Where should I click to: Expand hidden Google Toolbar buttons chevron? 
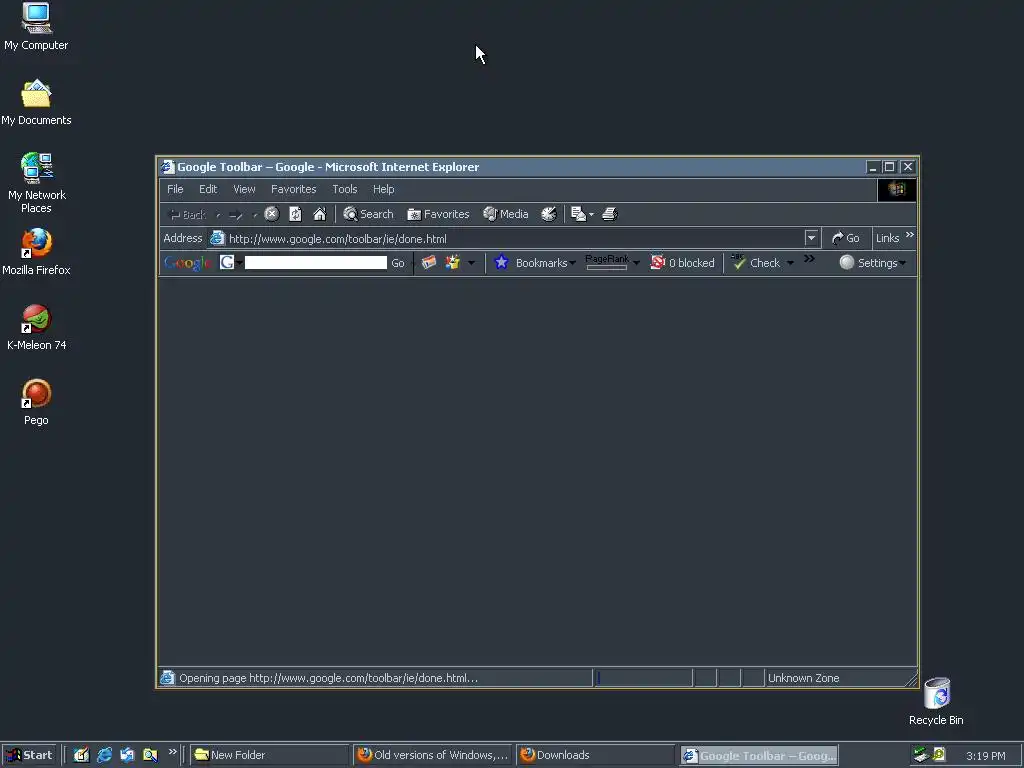click(809, 259)
